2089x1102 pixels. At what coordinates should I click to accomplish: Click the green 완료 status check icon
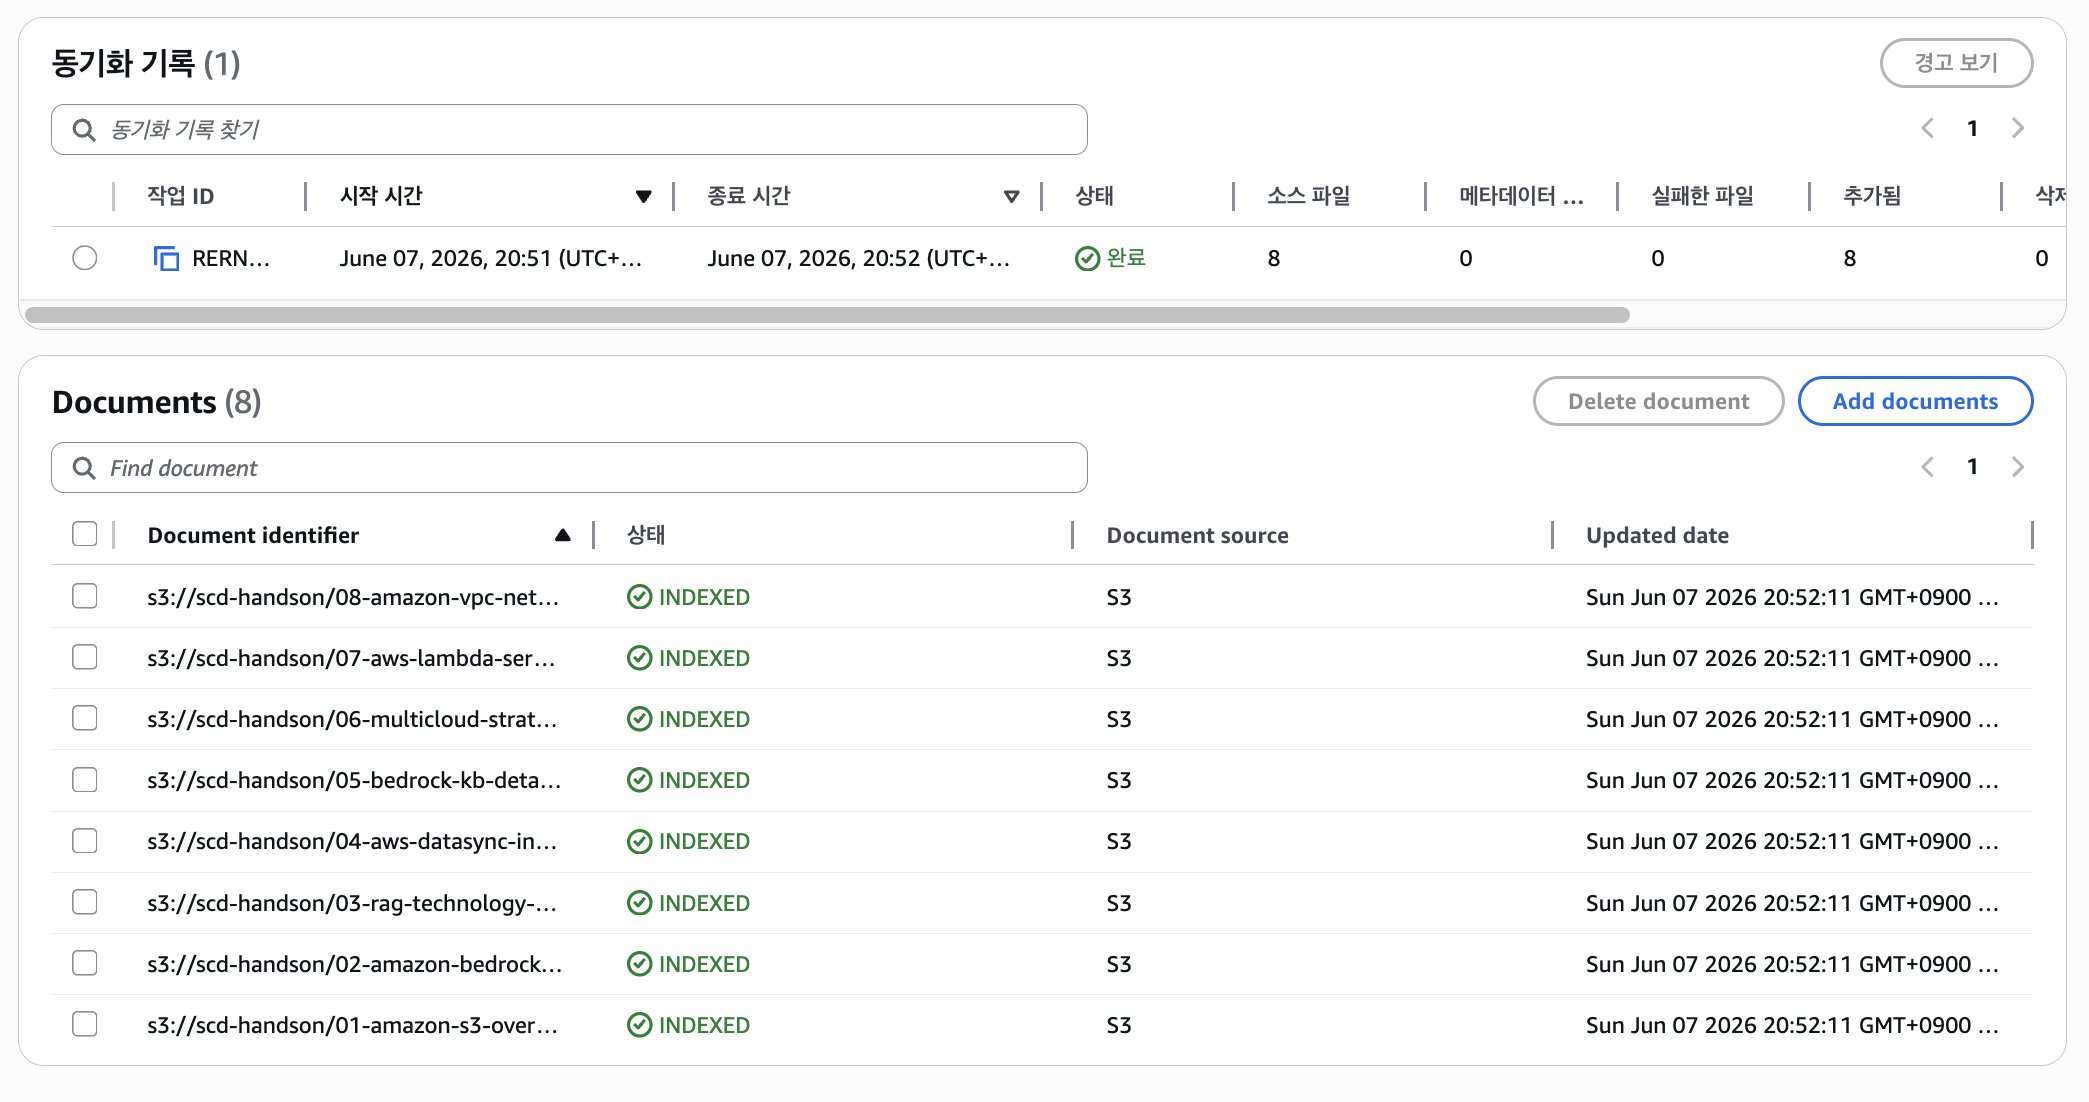click(x=1087, y=259)
